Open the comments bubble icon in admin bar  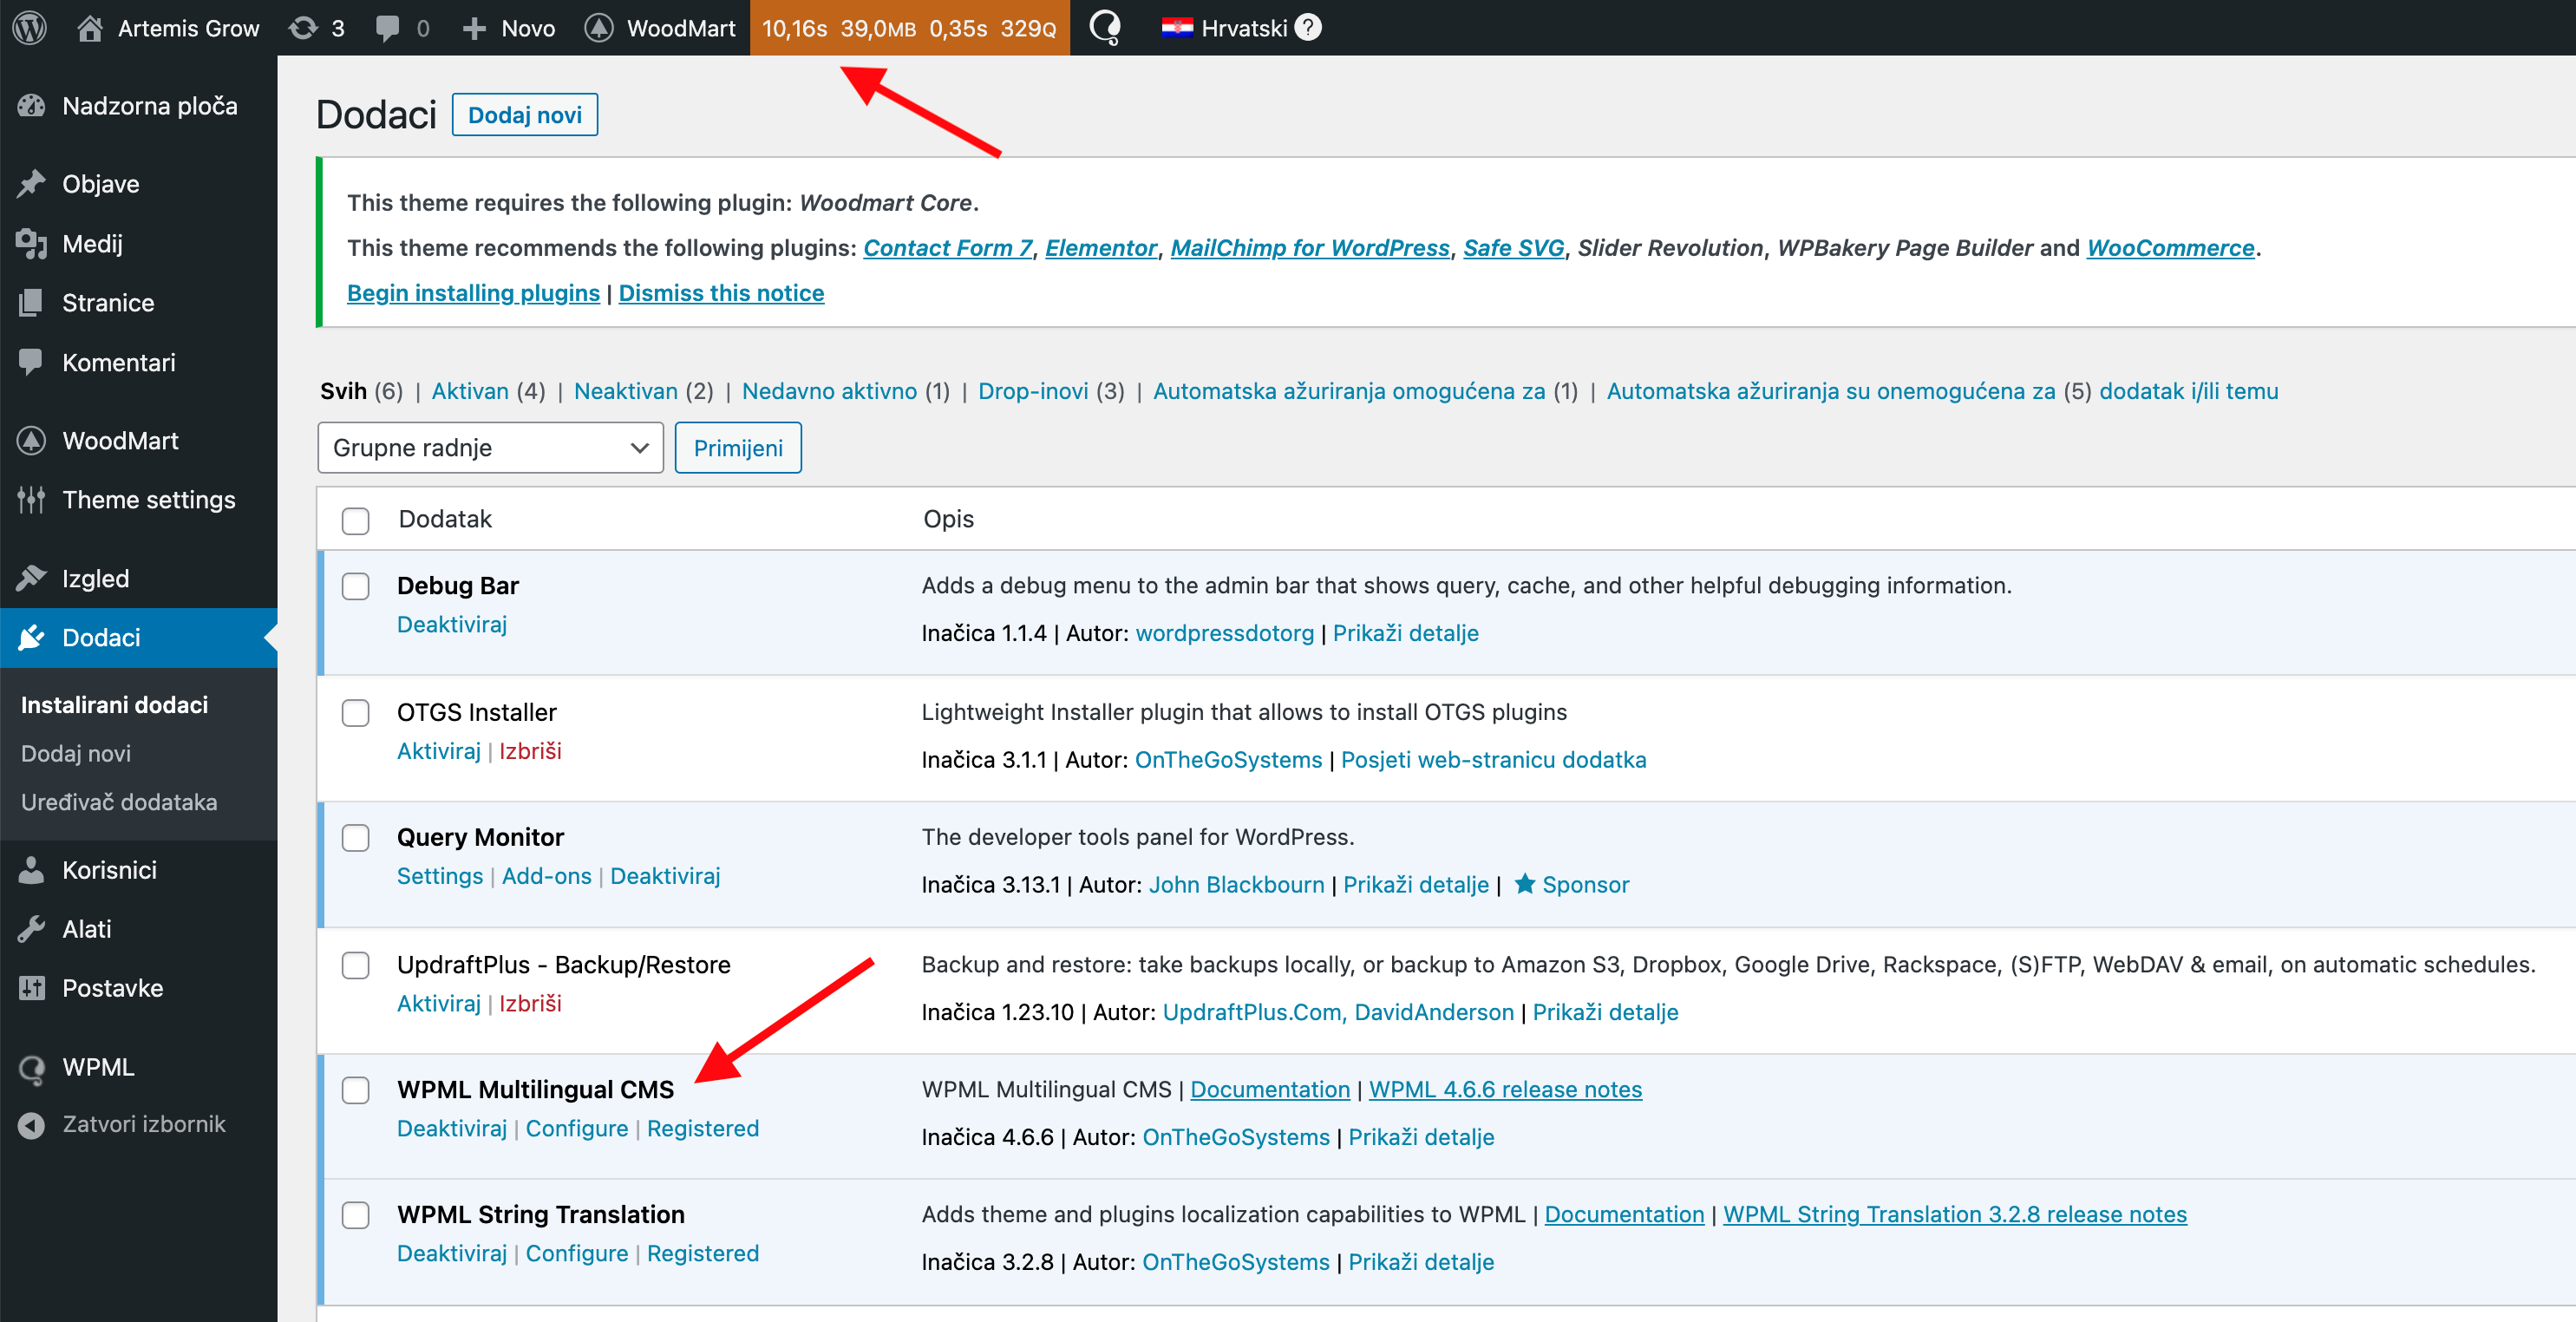(x=387, y=28)
